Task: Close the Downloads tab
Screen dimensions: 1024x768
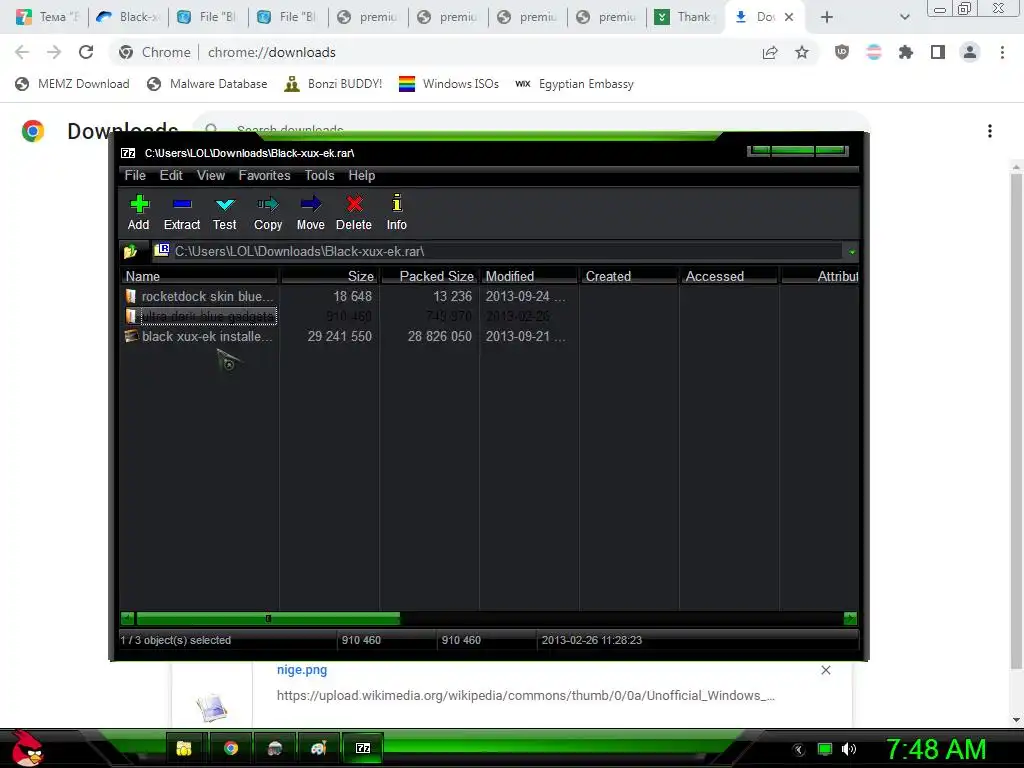Action: (789, 17)
